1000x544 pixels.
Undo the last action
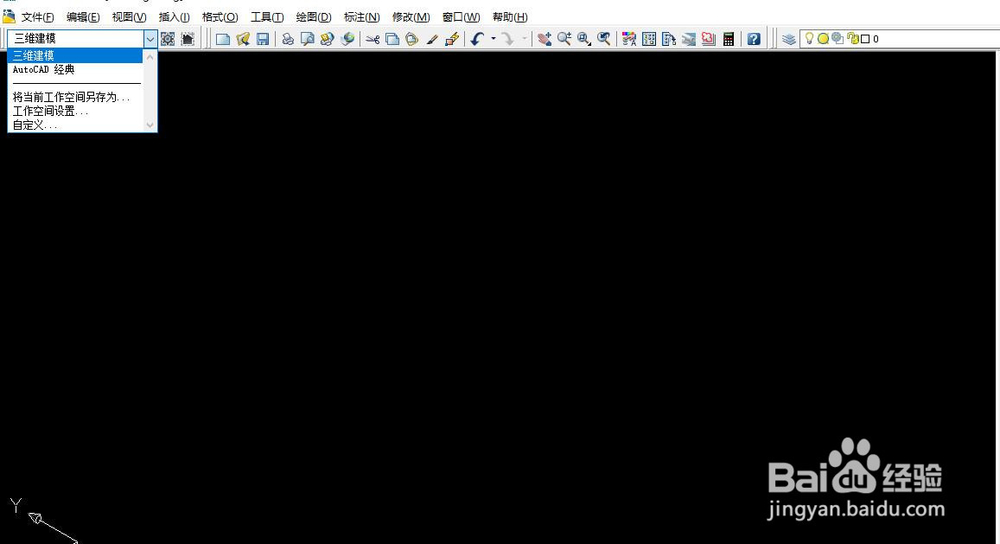(478, 39)
